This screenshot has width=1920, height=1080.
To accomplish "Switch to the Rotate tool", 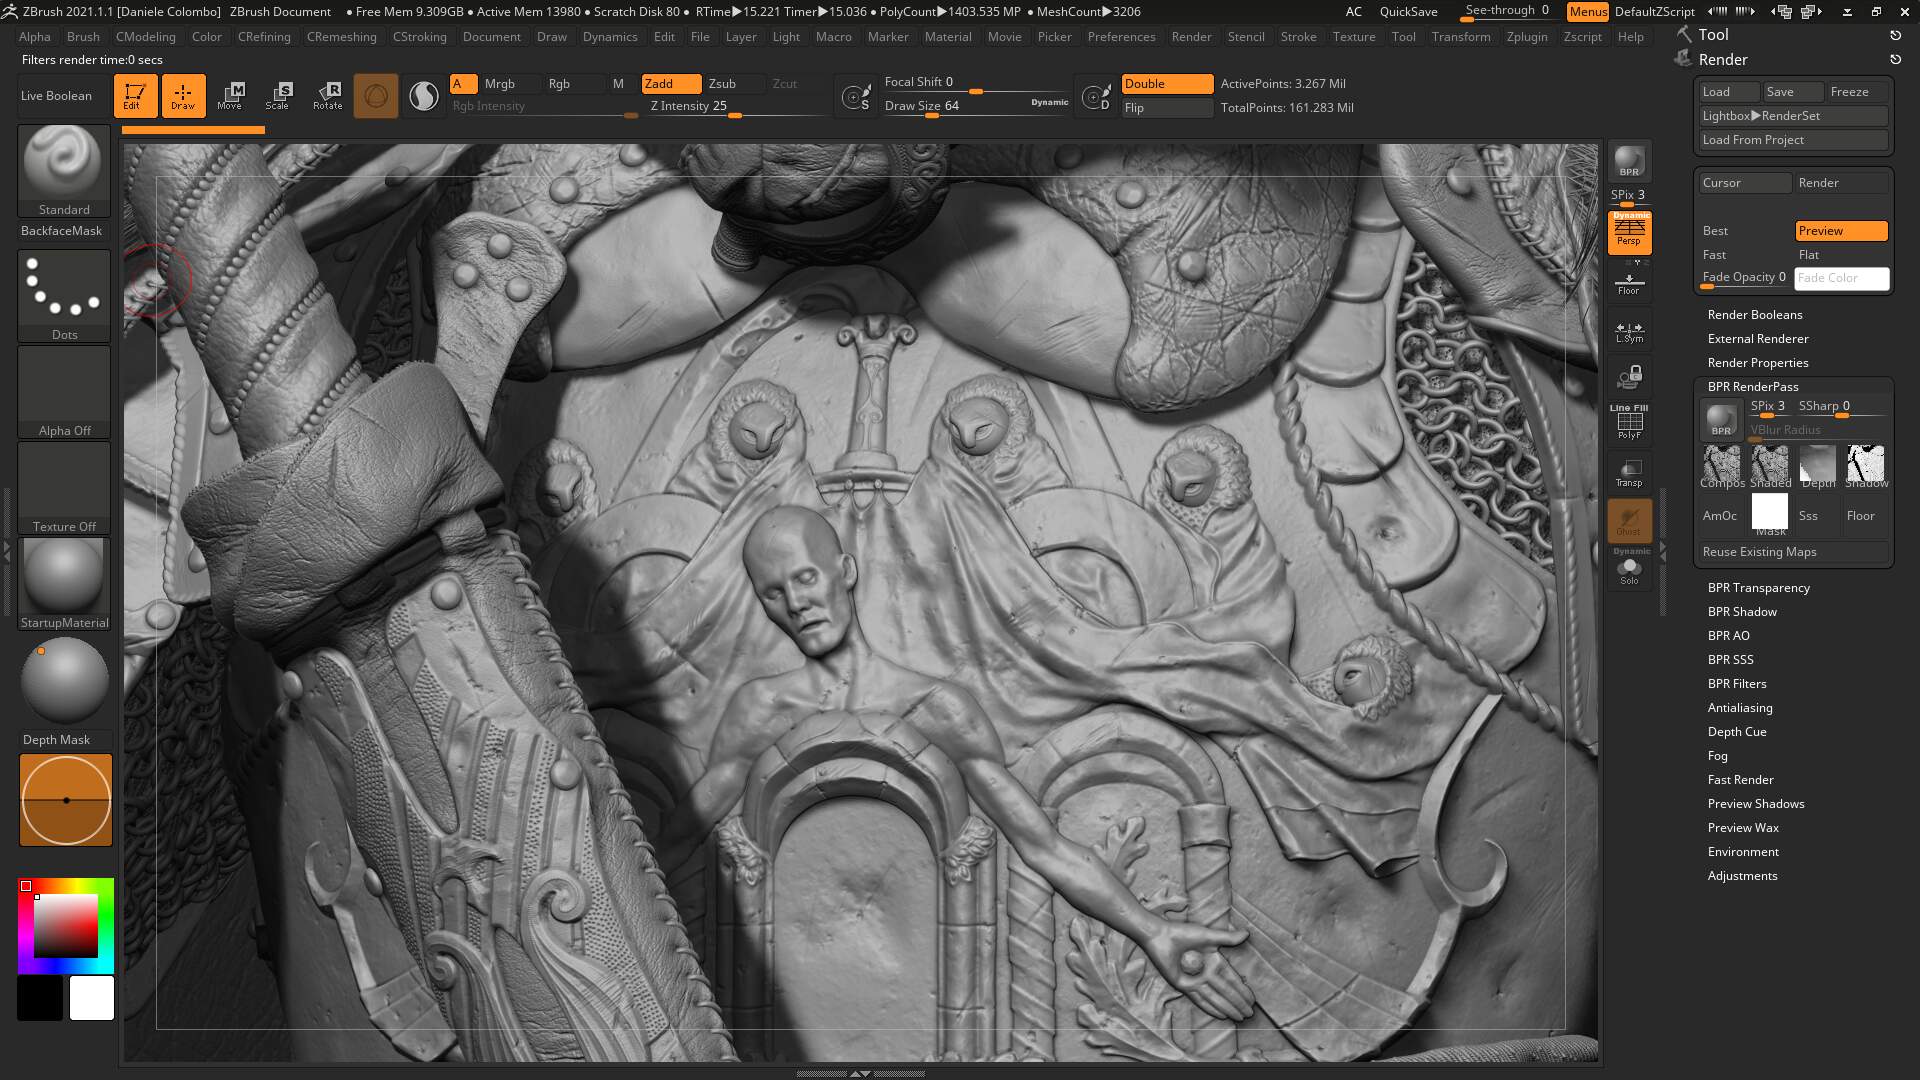I will (327, 96).
